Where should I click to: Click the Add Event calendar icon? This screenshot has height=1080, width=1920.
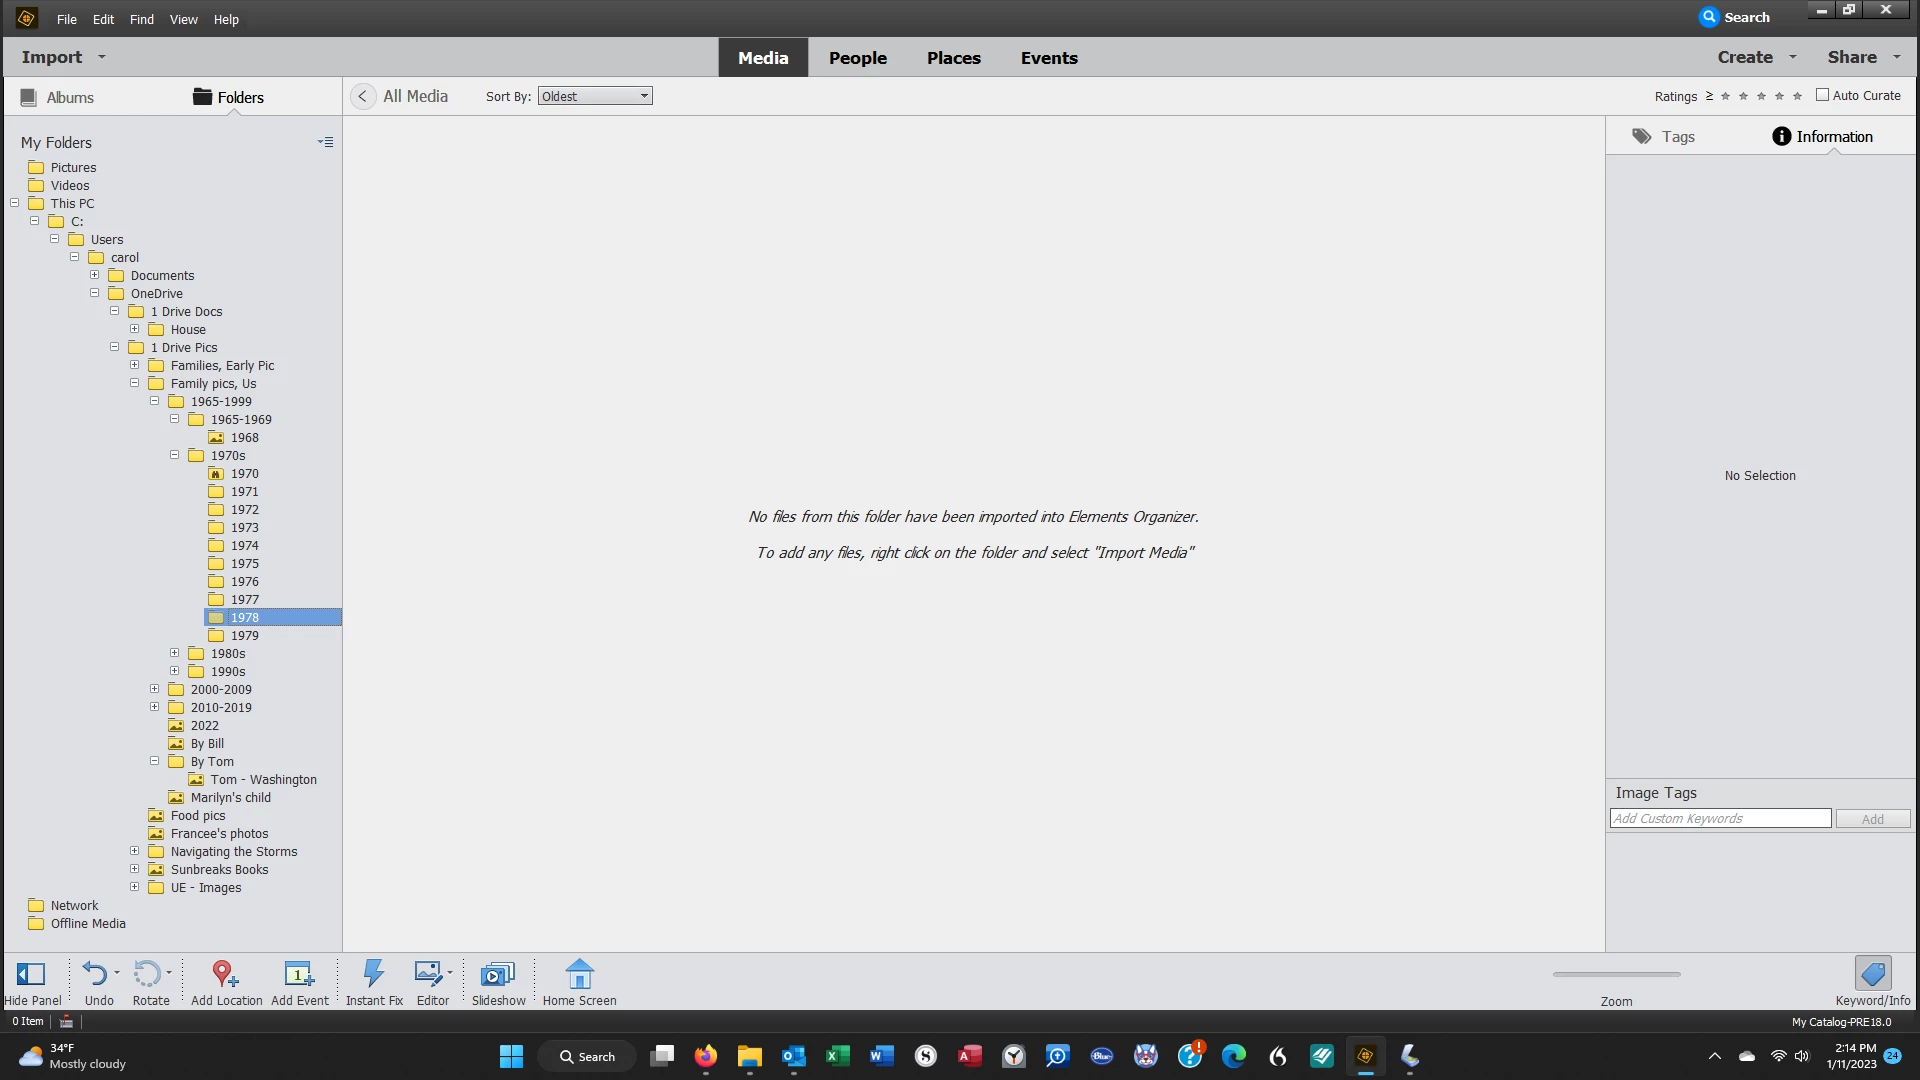coord(299,974)
